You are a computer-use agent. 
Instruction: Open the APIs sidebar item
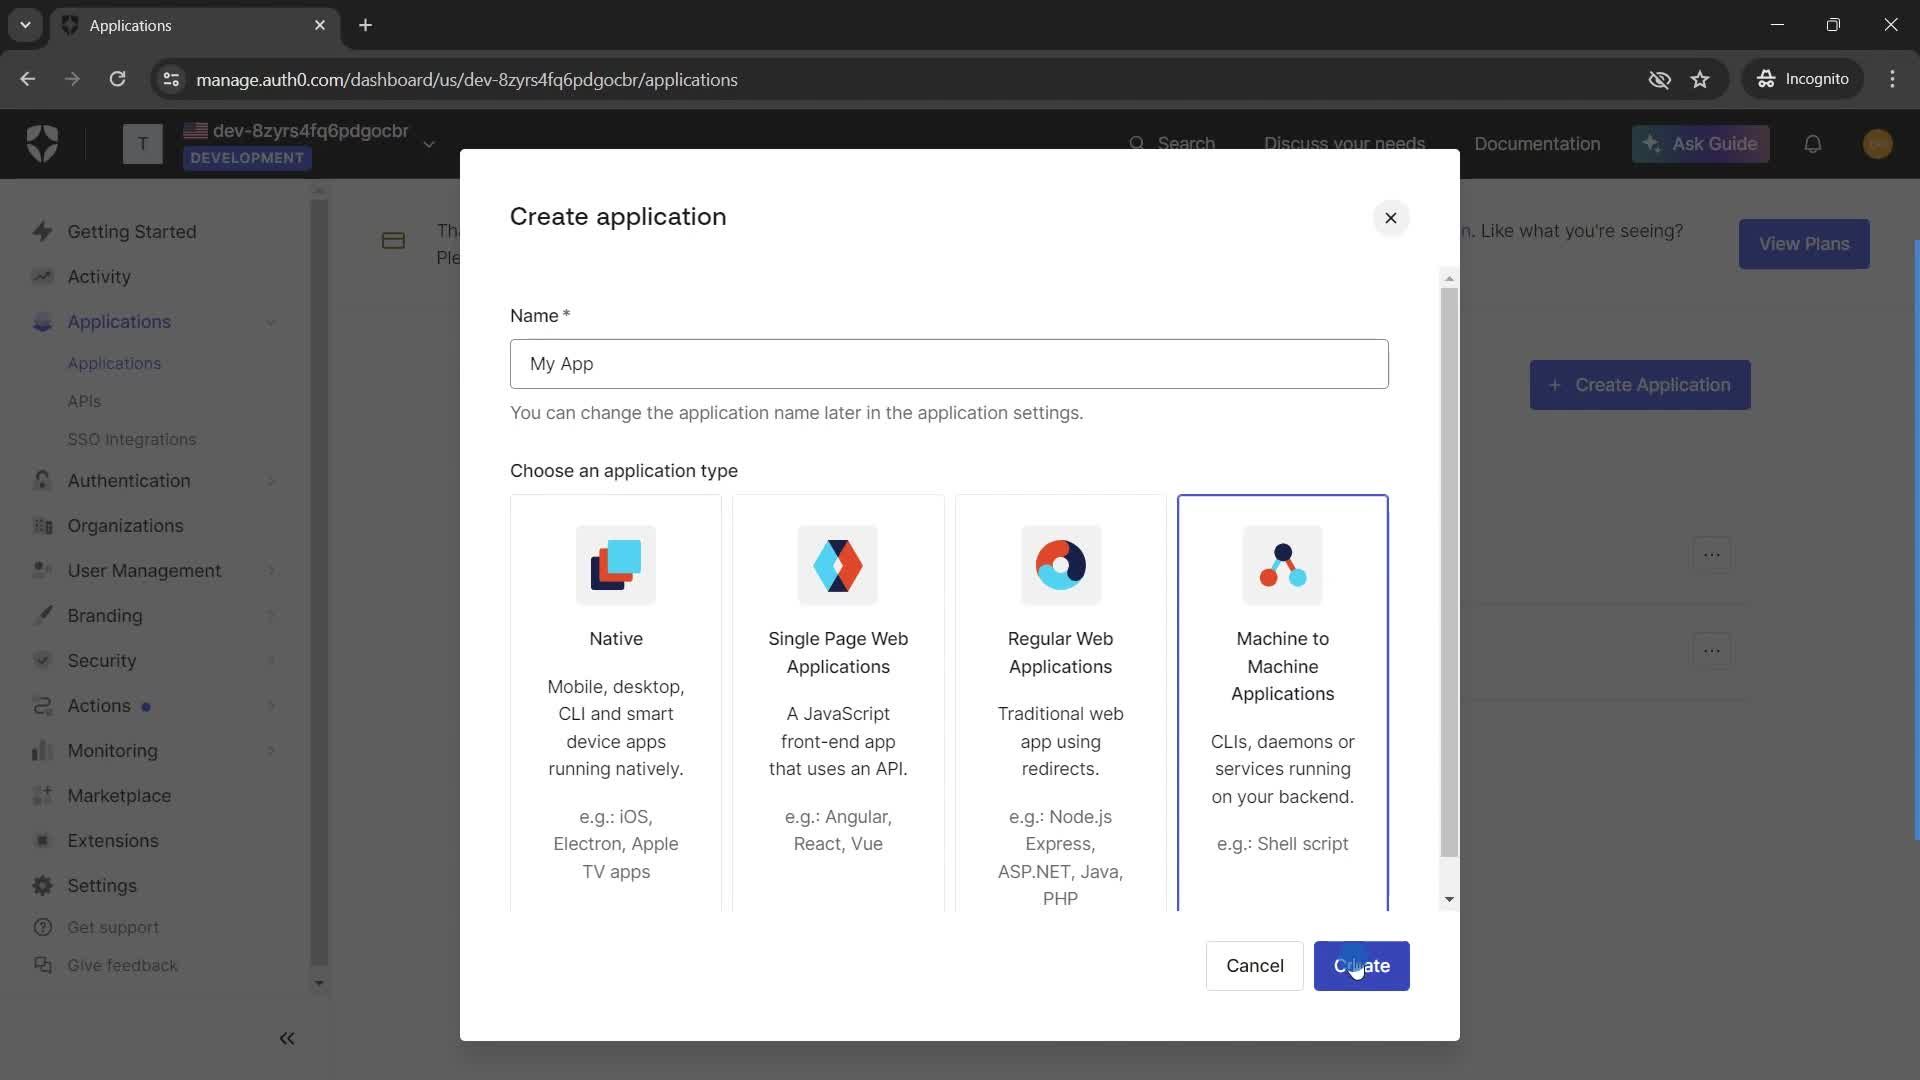tap(84, 401)
